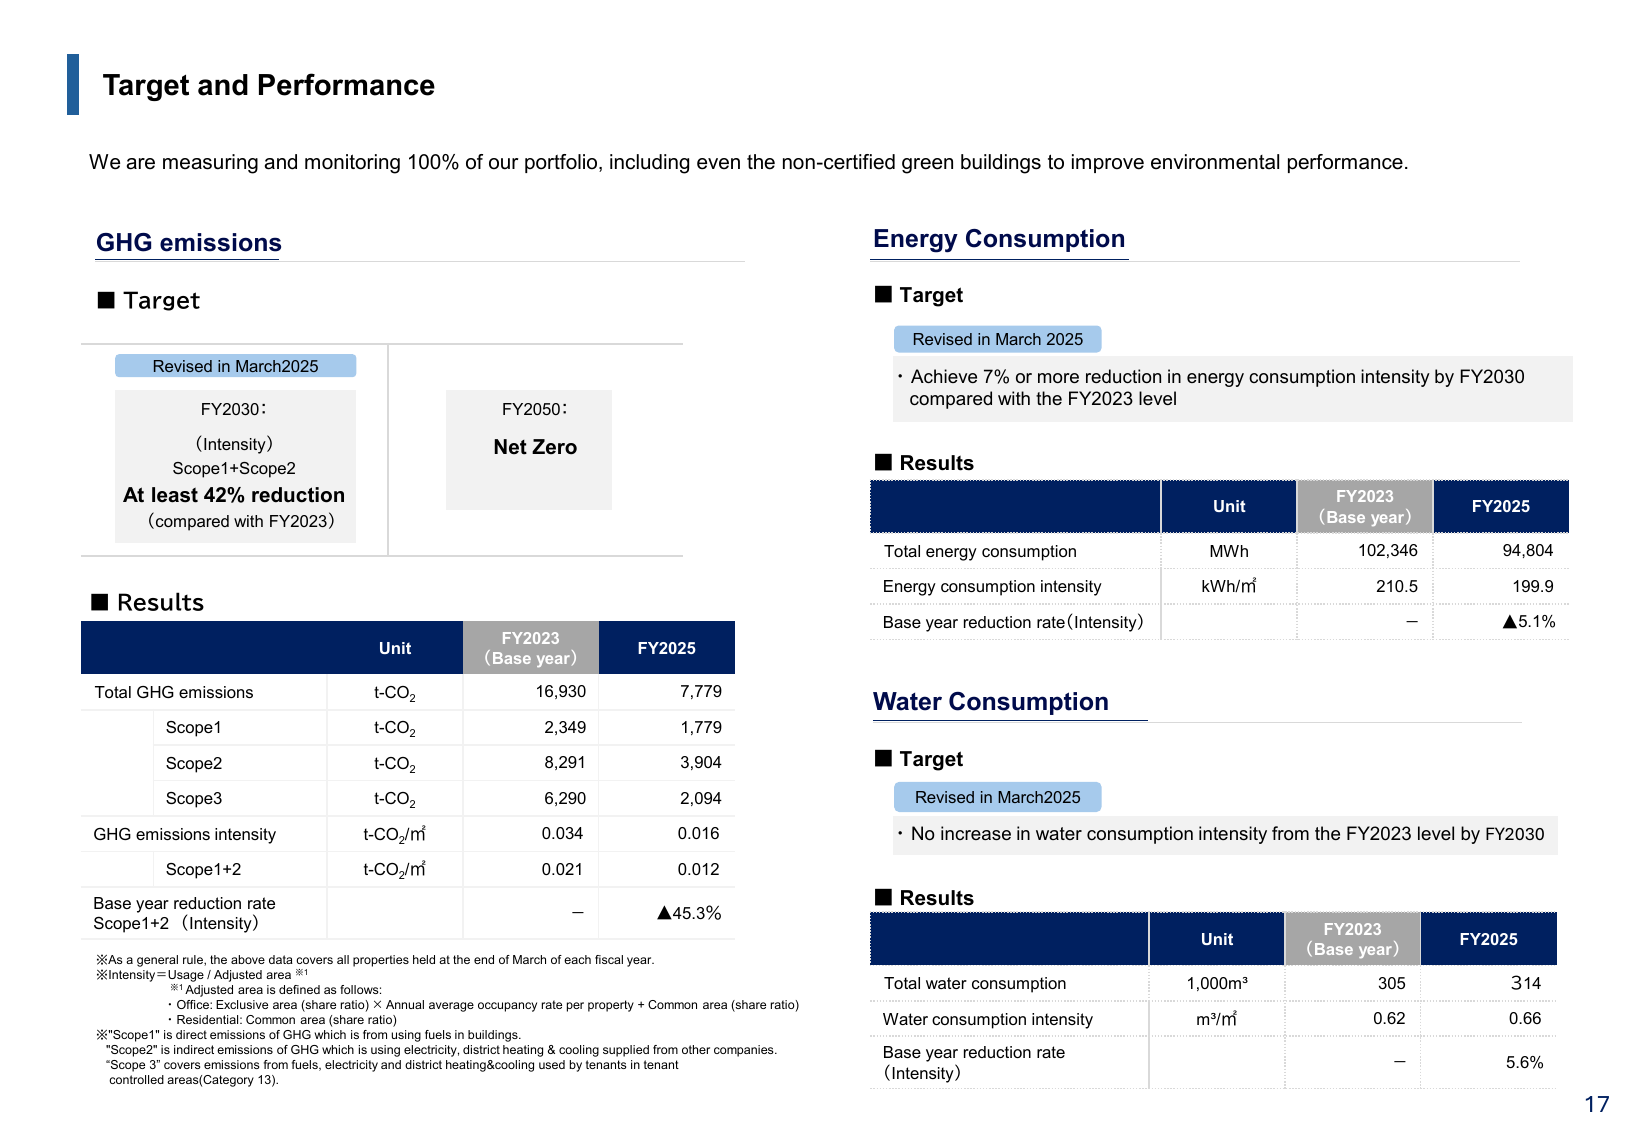
Task: Click the 'Net Zero' FY2050 target
Action: click(x=535, y=447)
